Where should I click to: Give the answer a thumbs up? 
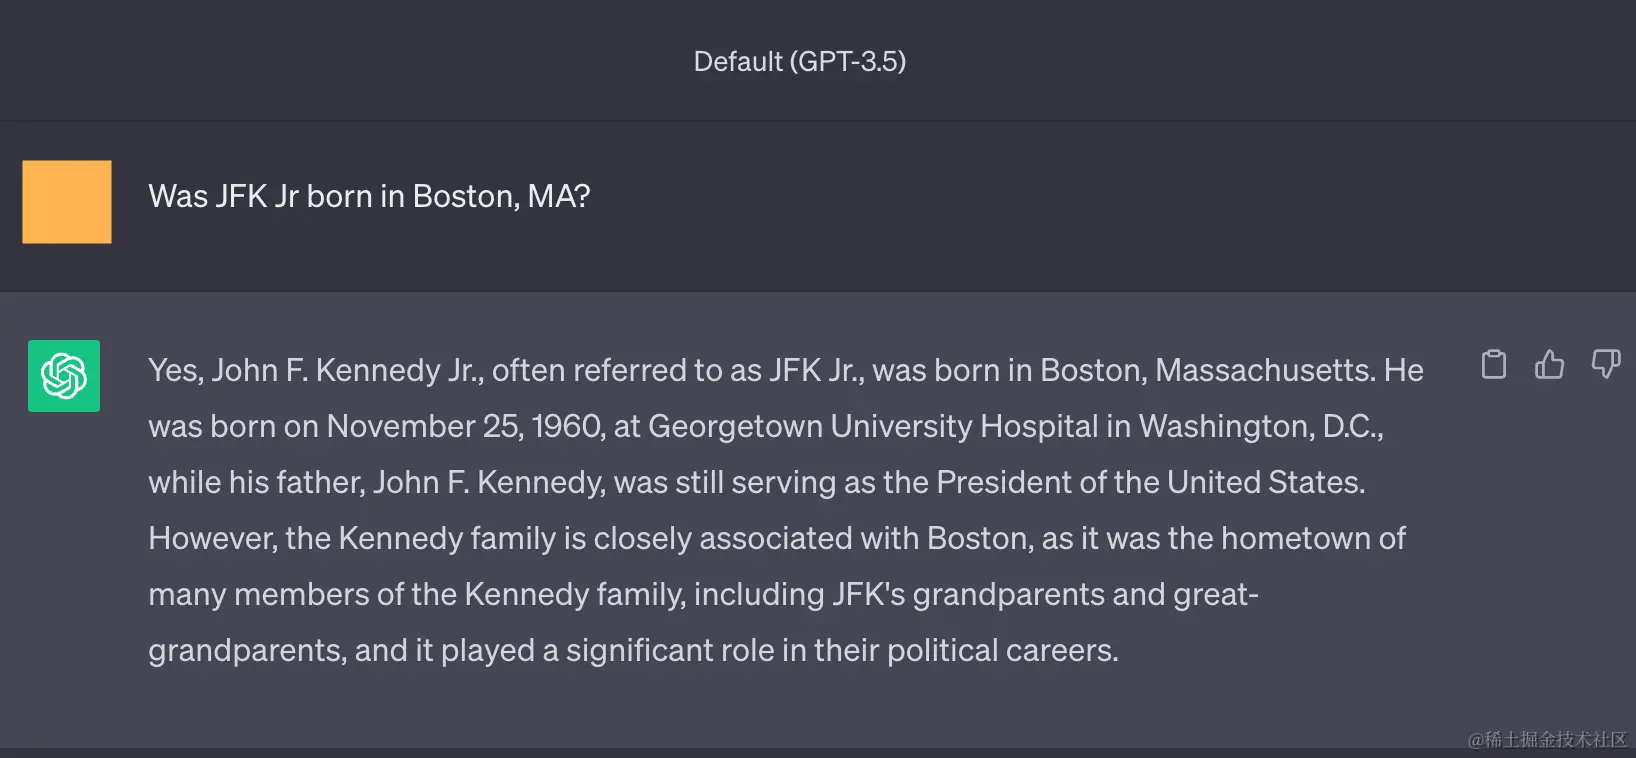pos(1550,364)
